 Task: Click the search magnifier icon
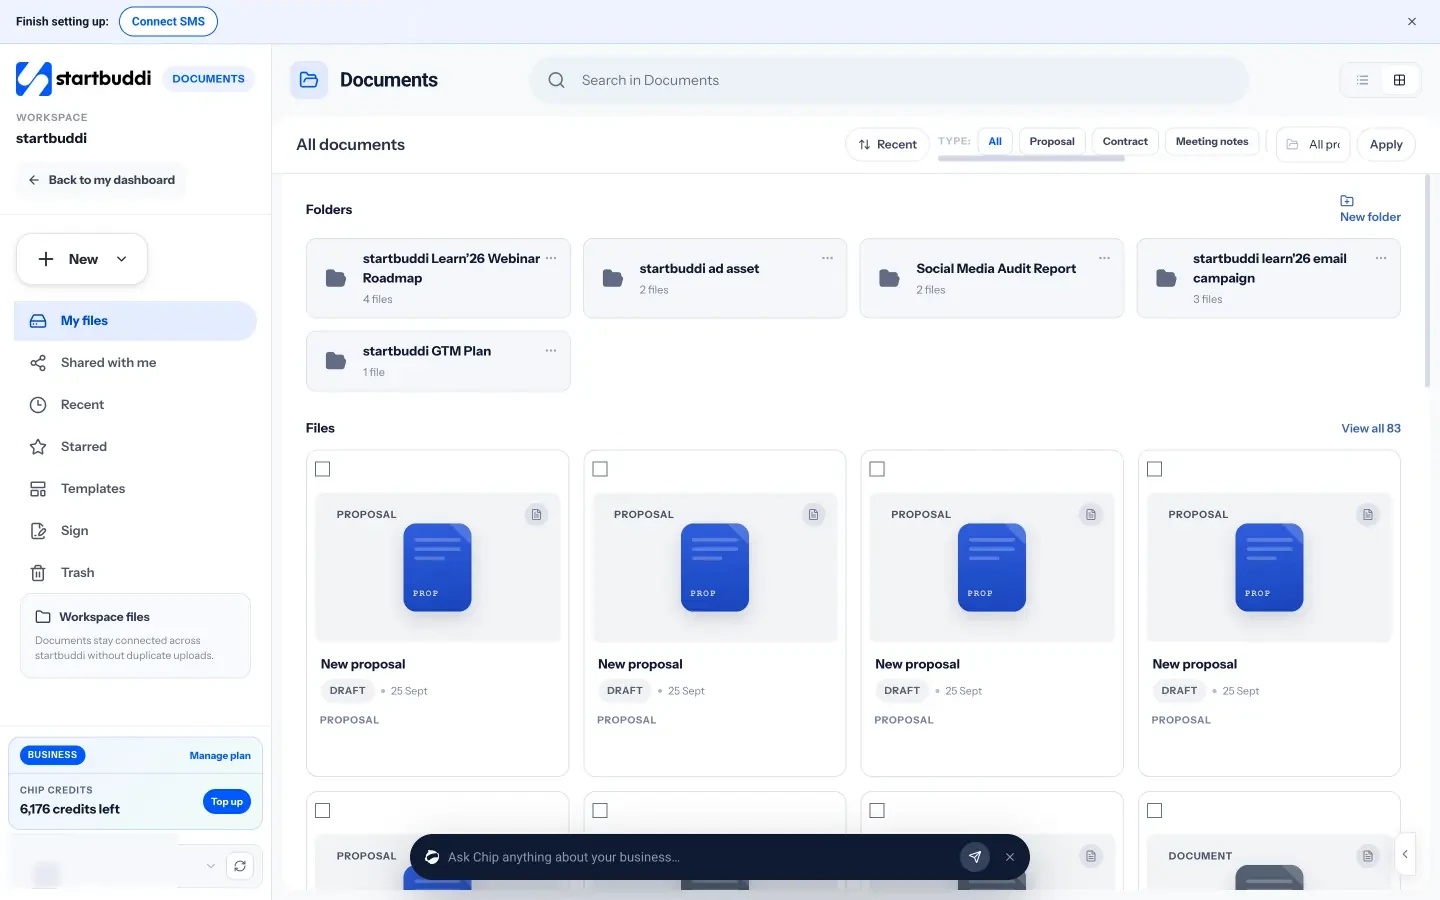557,80
